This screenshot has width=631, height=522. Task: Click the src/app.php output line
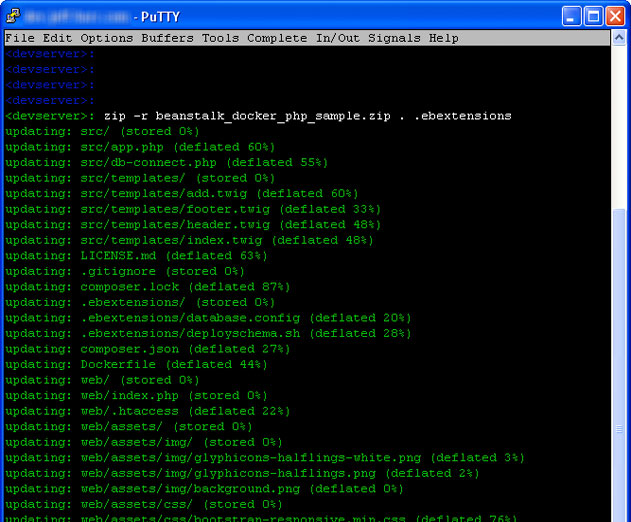tap(140, 147)
